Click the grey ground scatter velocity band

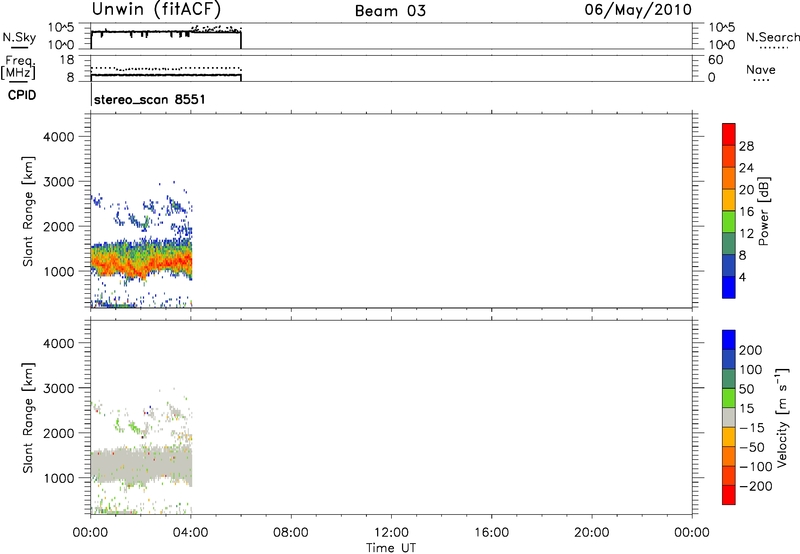(141, 466)
